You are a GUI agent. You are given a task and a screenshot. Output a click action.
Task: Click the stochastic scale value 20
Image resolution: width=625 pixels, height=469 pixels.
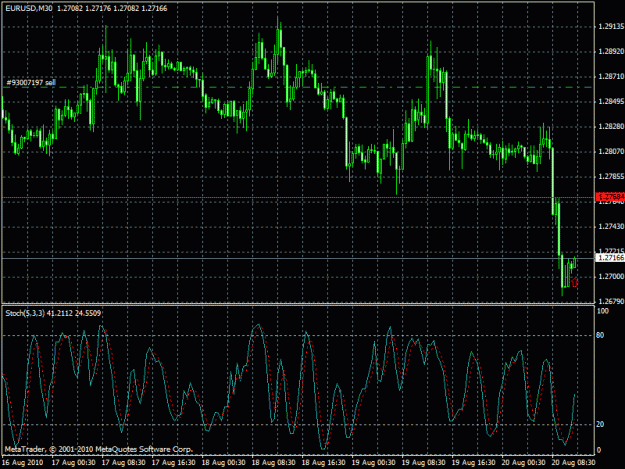(x=600, y=424)
